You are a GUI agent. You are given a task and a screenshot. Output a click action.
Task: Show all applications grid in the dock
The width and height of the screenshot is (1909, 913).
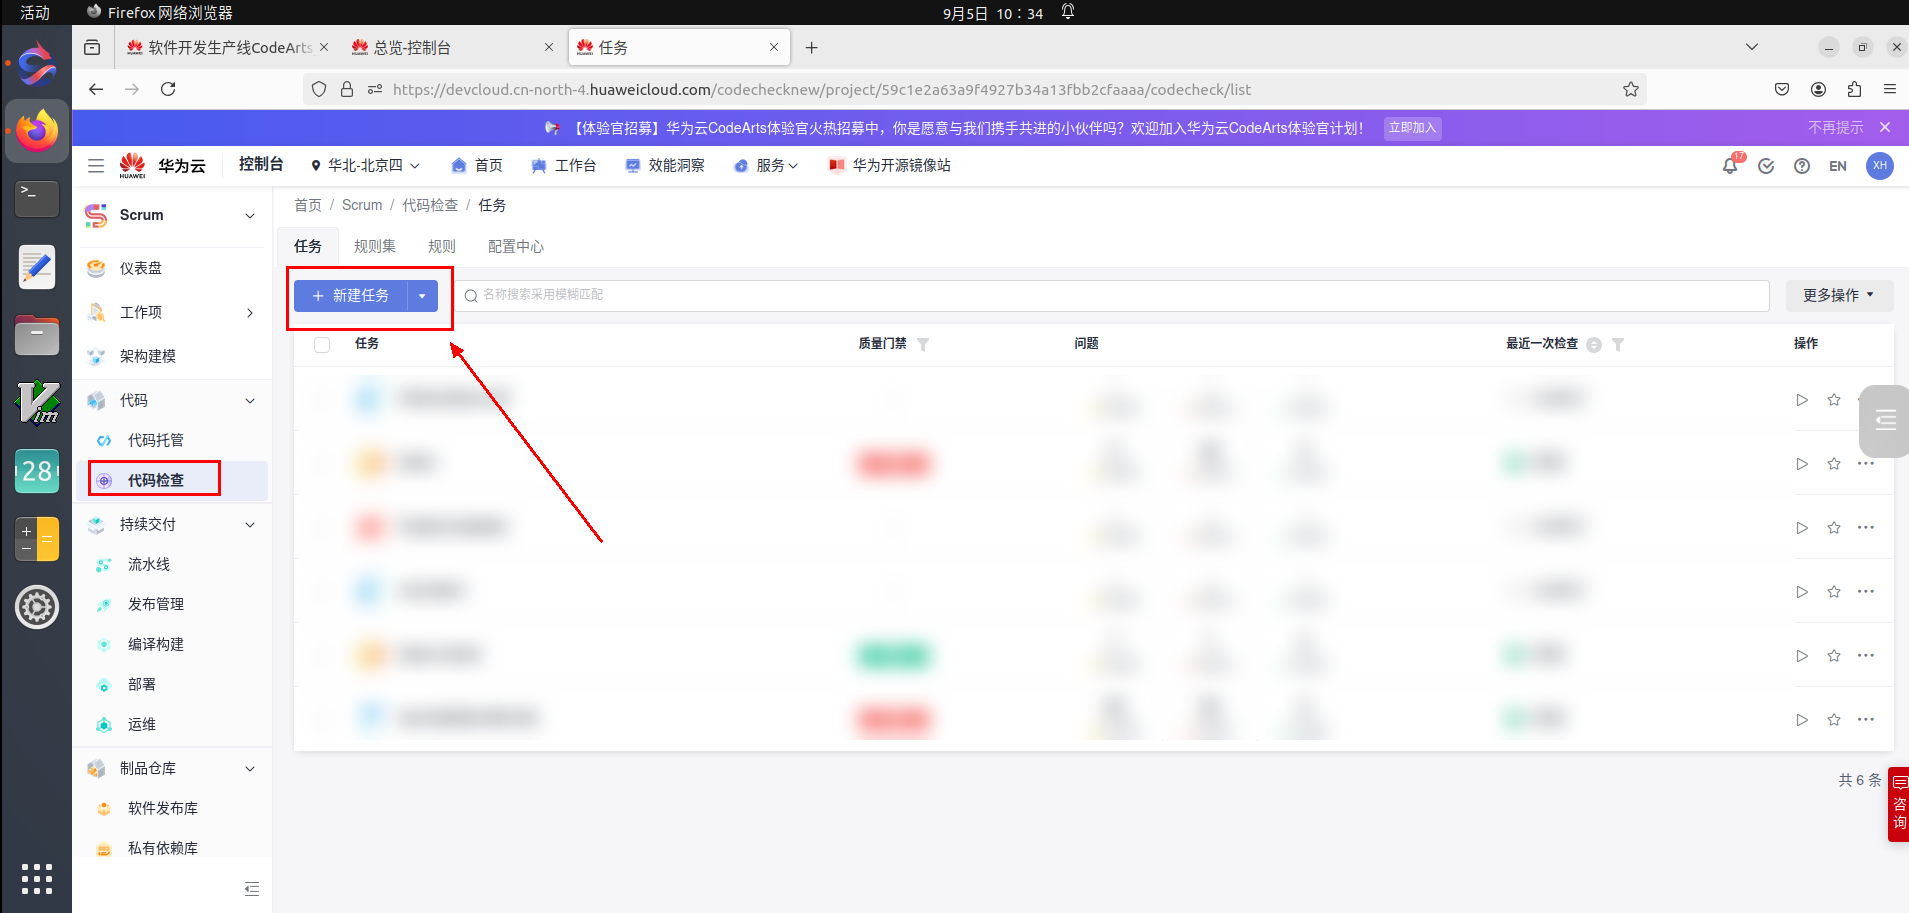[x=37, y=878]
